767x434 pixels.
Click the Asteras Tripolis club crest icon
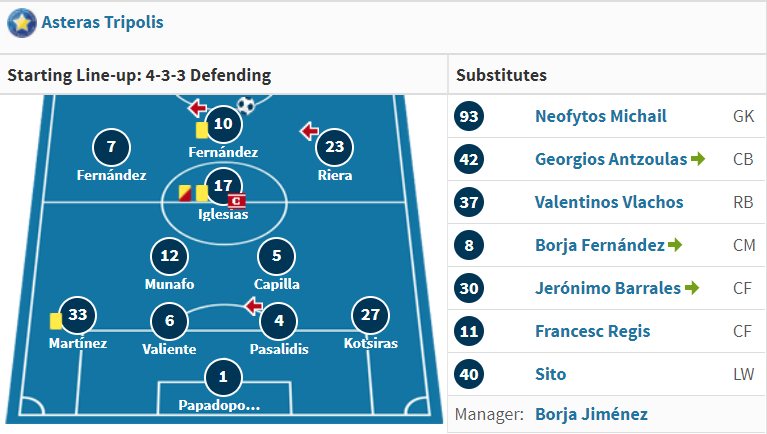pyautogui.click(x=22, y=23)
